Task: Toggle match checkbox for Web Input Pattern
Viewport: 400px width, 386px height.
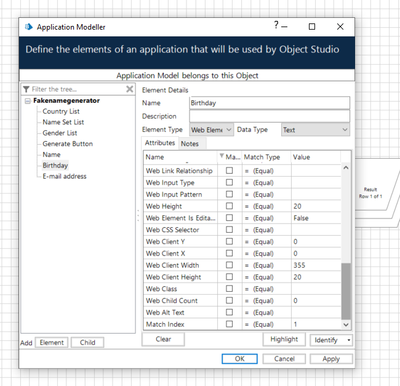Action: [229, 194]
